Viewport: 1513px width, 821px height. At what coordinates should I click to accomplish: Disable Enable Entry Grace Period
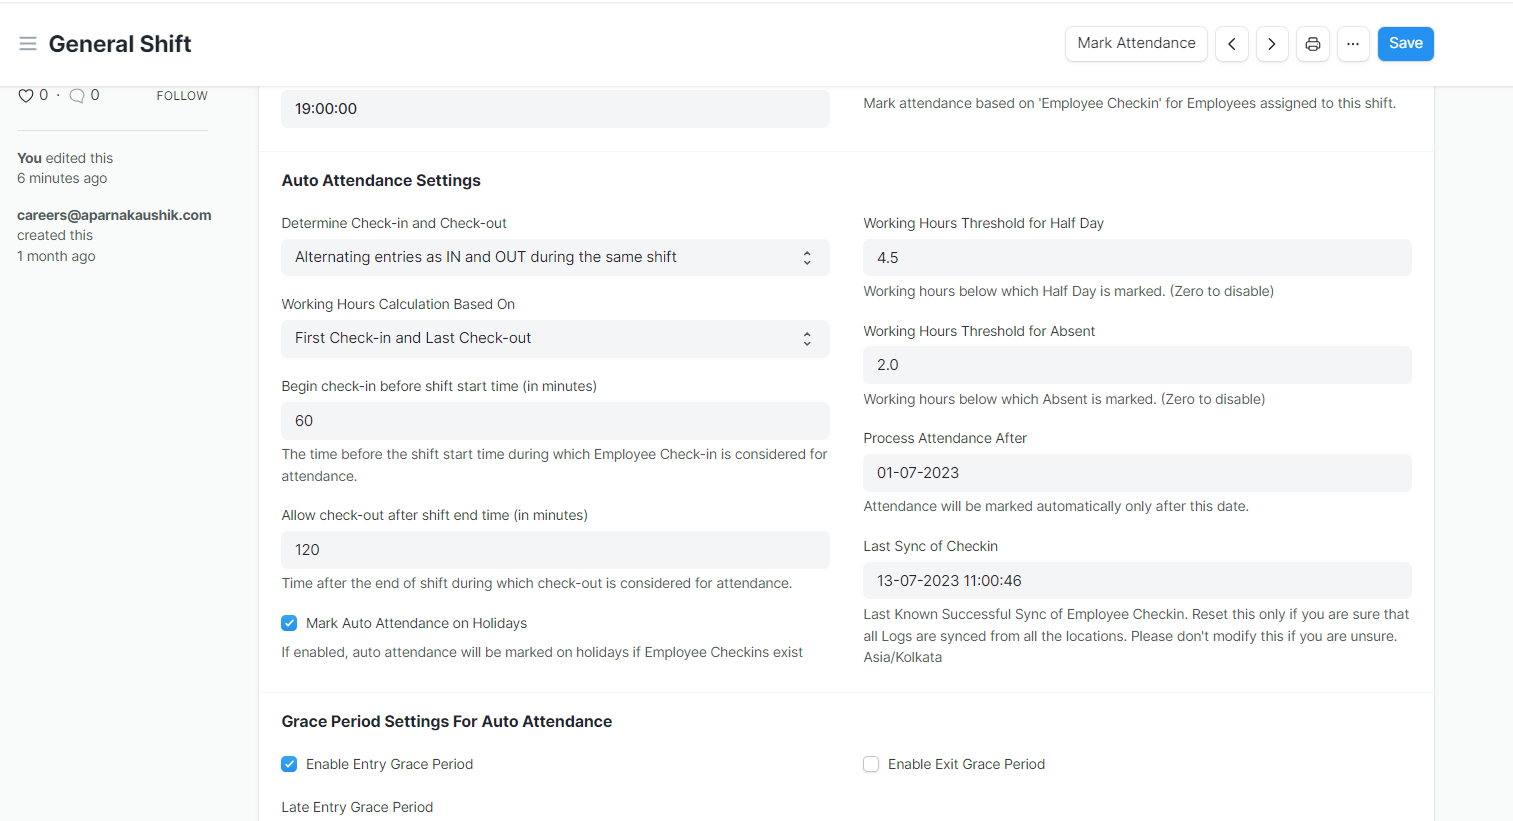[x=289, y=763]
